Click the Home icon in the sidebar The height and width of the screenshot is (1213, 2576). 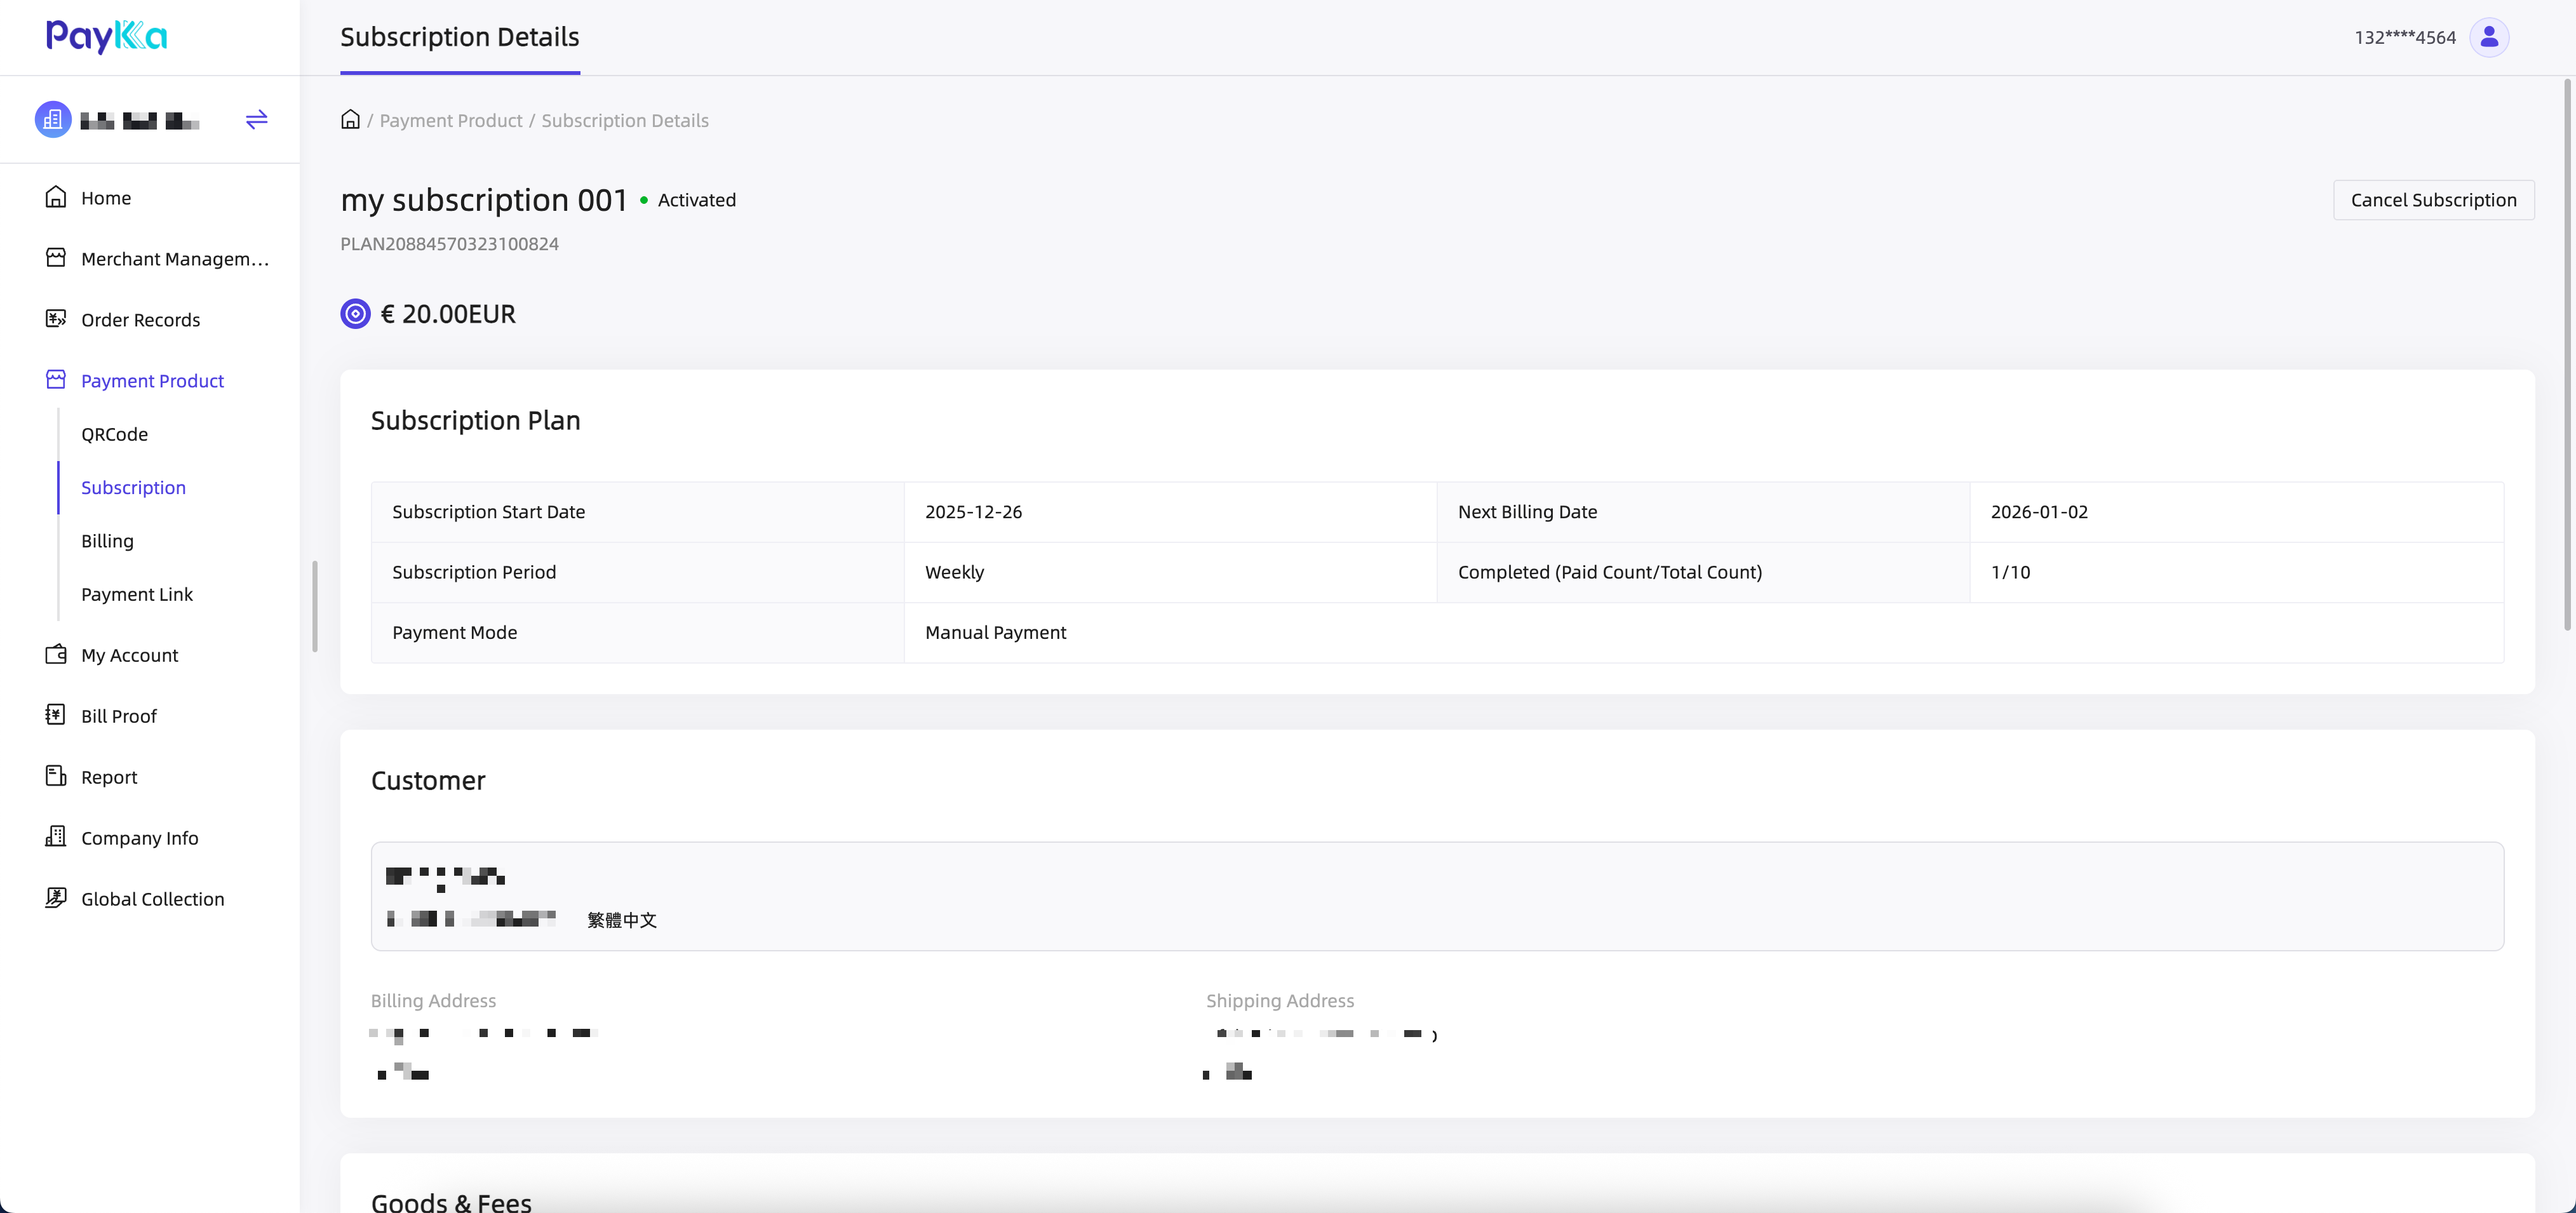point(56,197)
